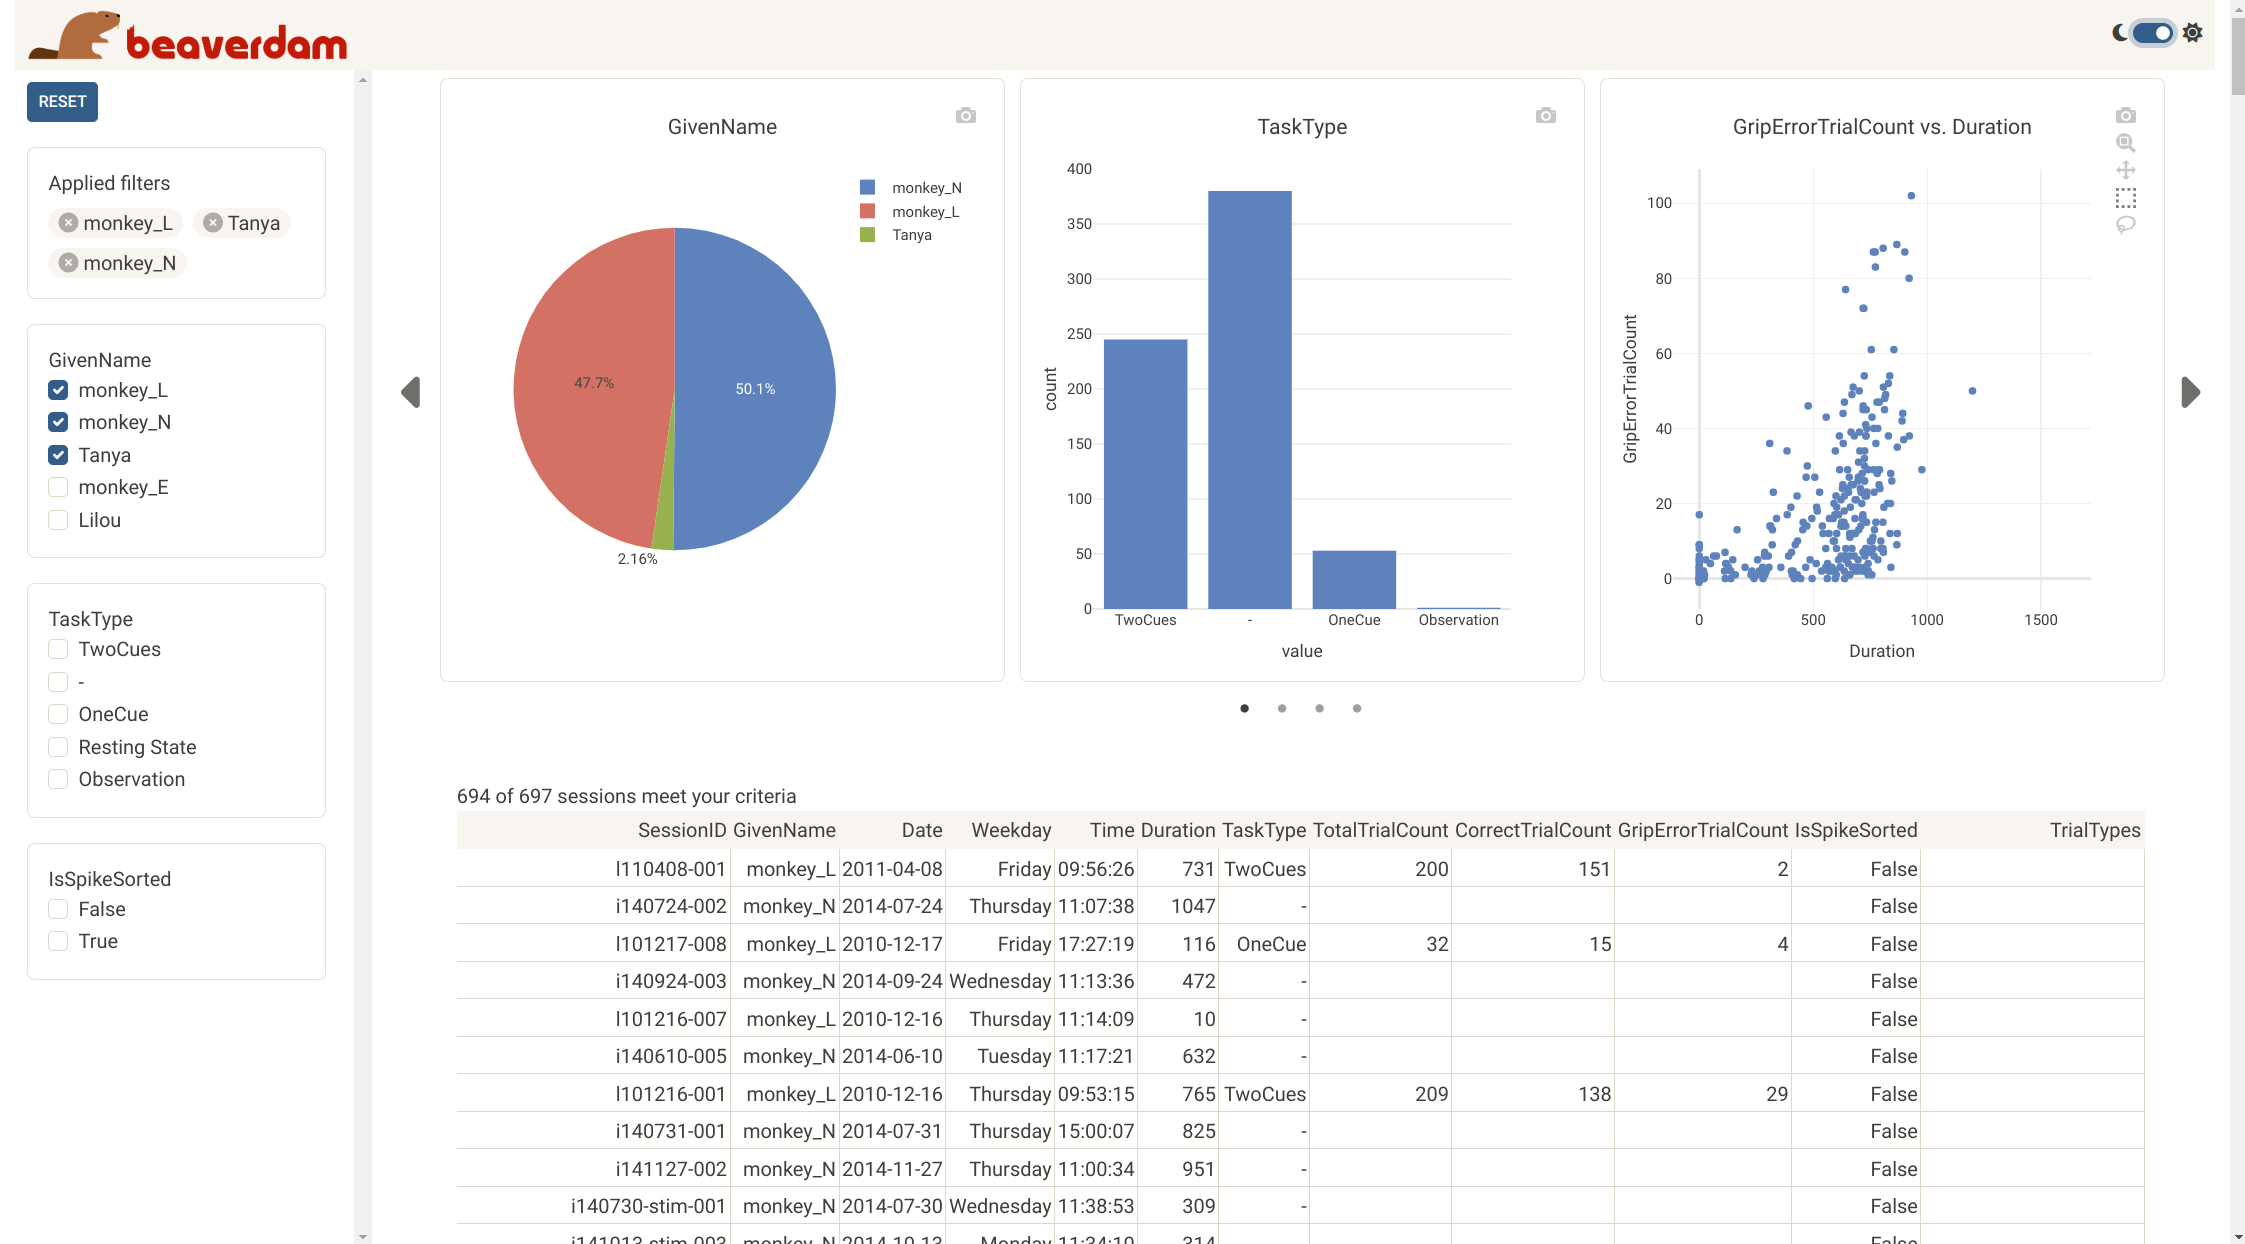Select the second carousel page dot

point(1282,708)
